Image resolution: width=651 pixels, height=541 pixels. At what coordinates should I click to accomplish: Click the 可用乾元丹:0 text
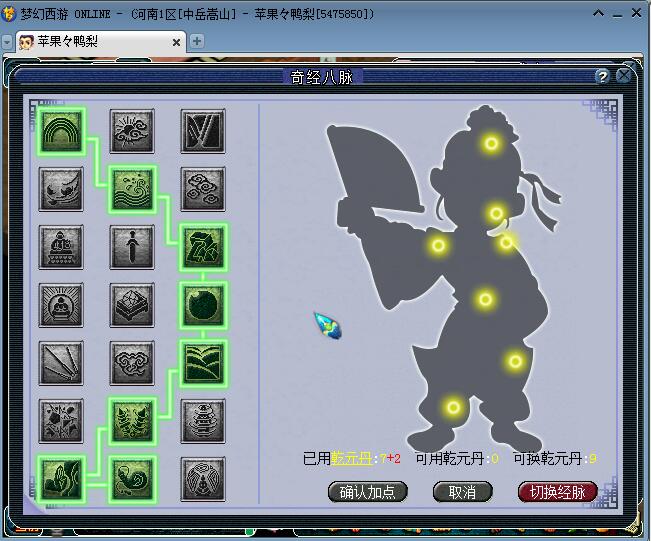457,458
